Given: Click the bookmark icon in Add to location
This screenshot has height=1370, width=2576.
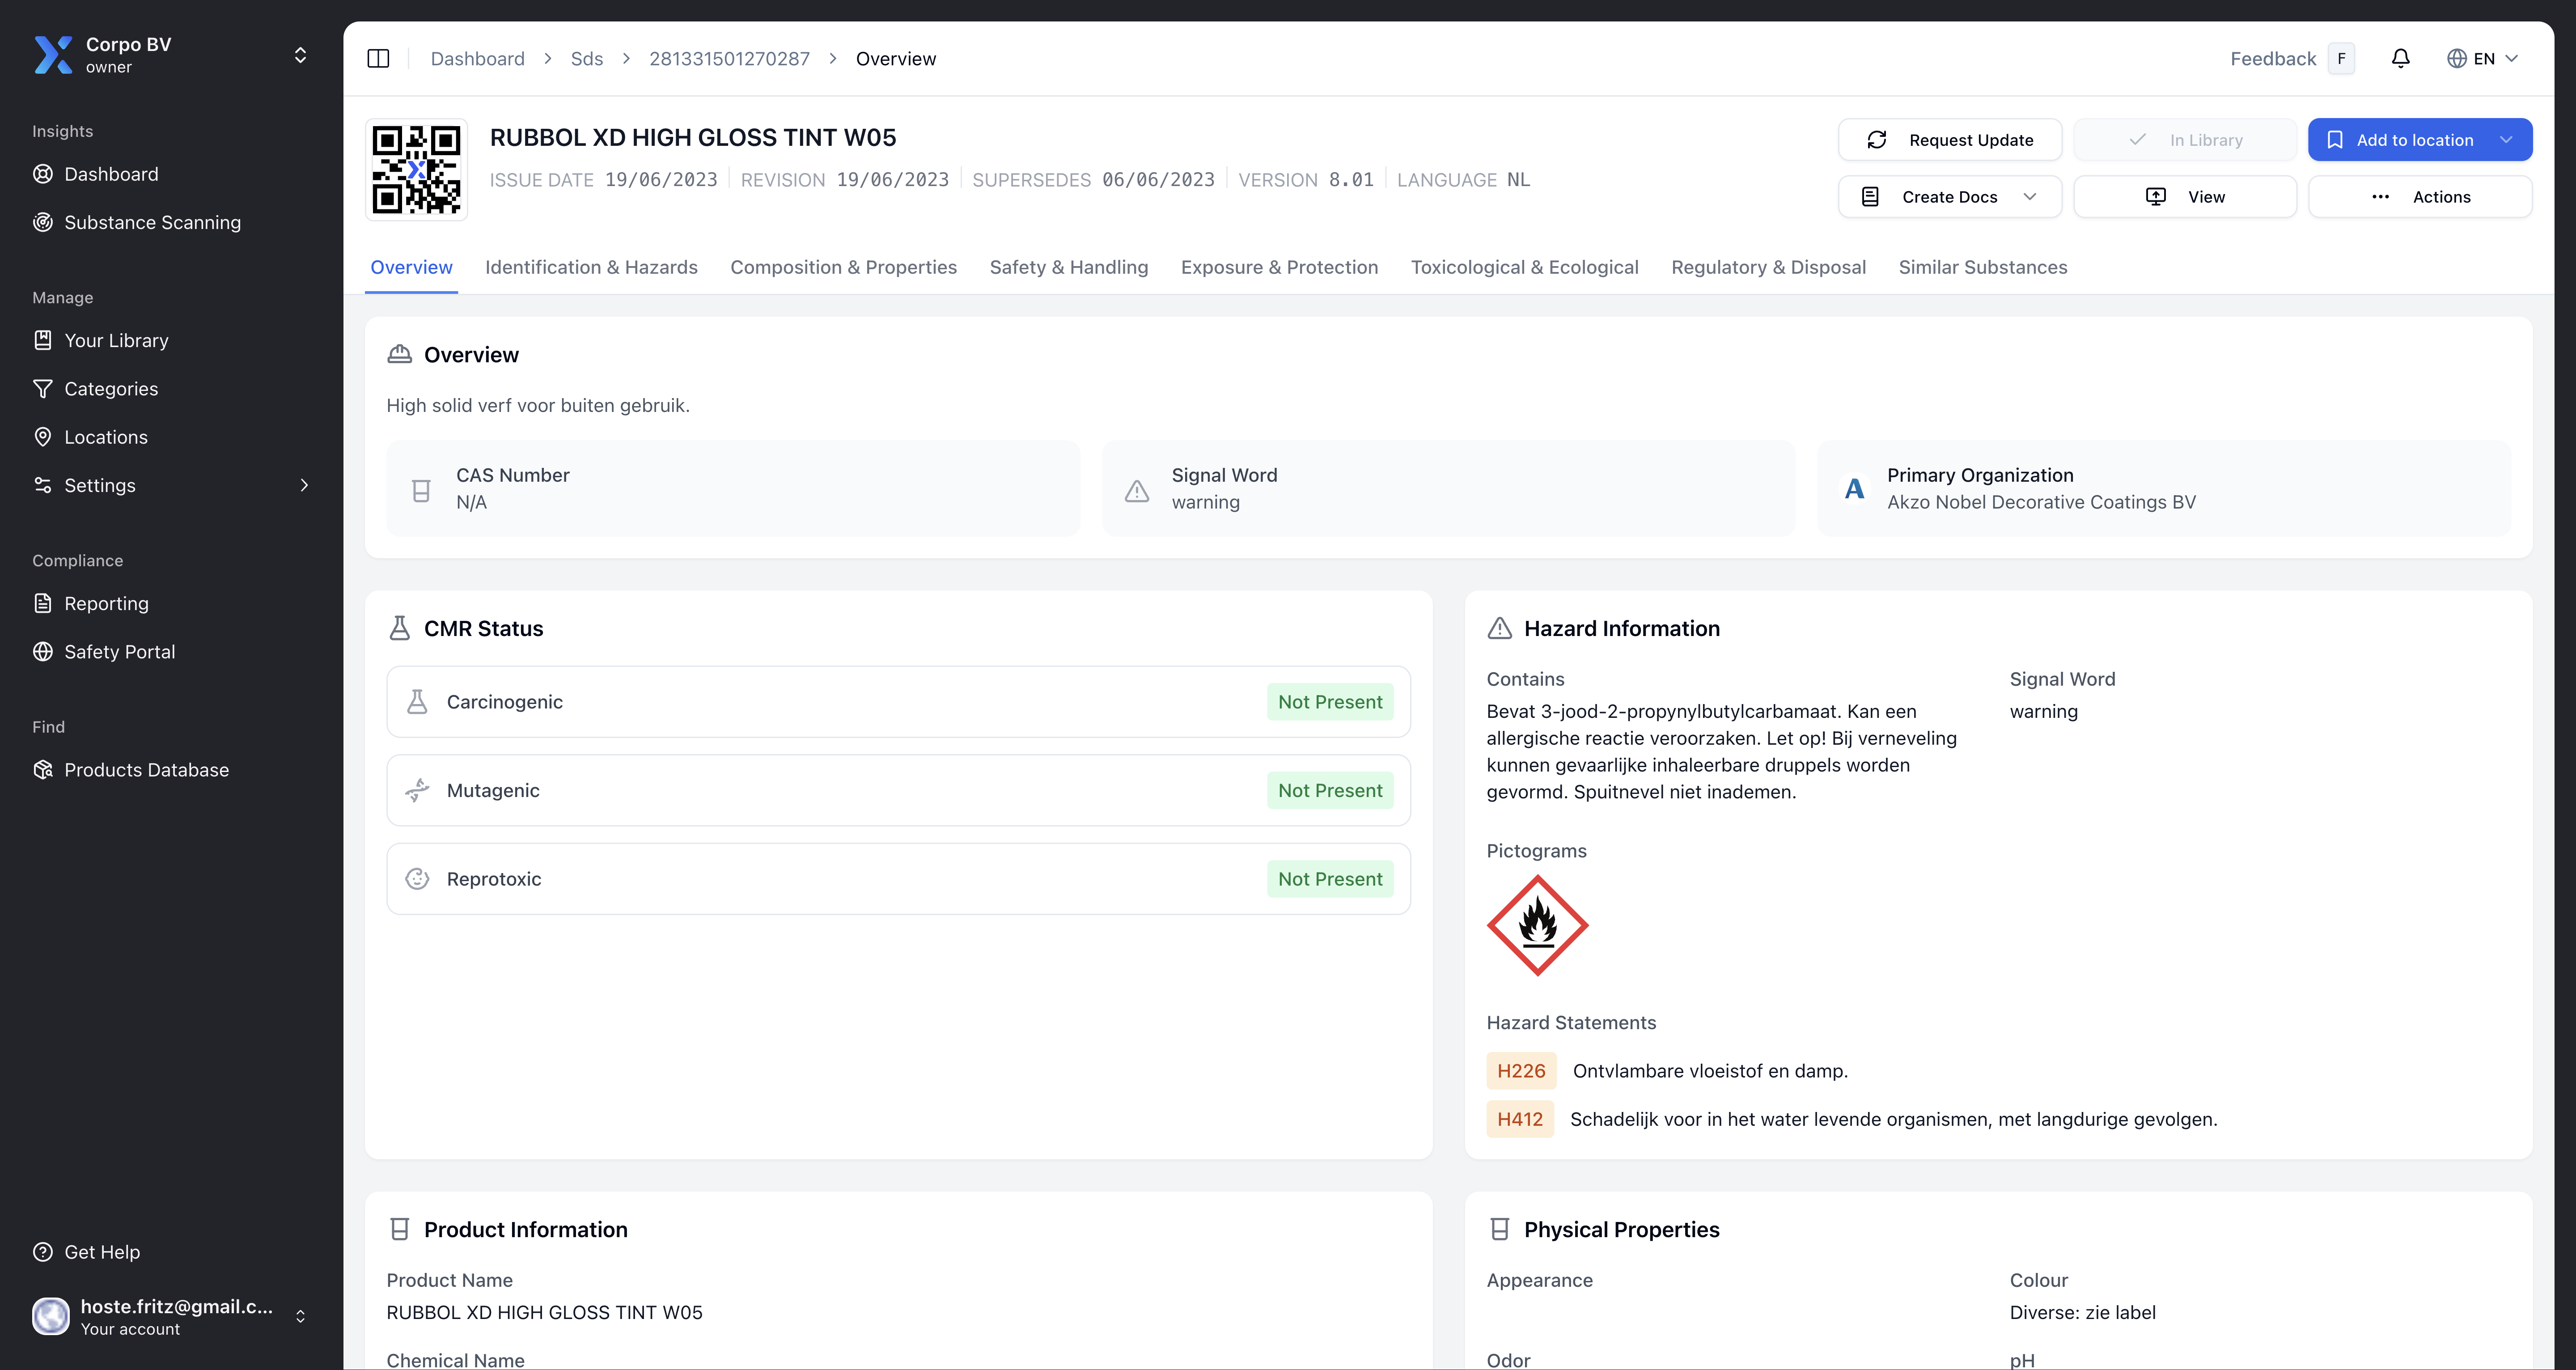Looking at the screenshot, I should (2335, 140).
